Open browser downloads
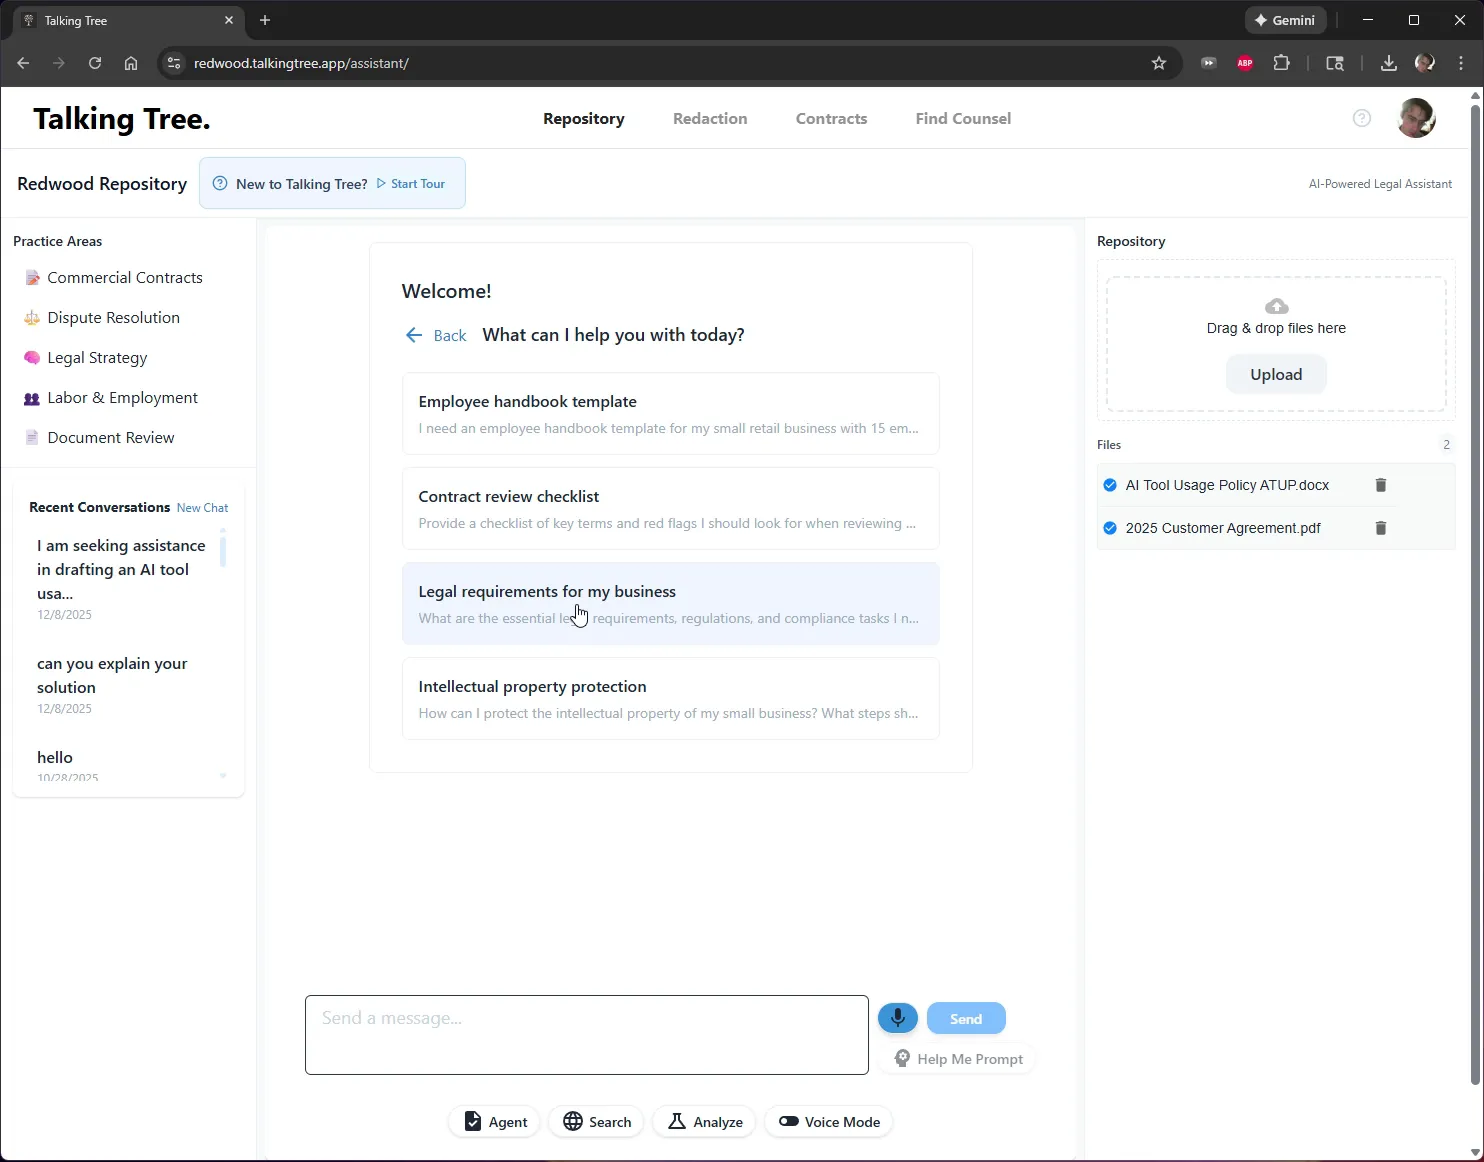Screen dimensions: 1484x1162 click(x=1388, y=63)
